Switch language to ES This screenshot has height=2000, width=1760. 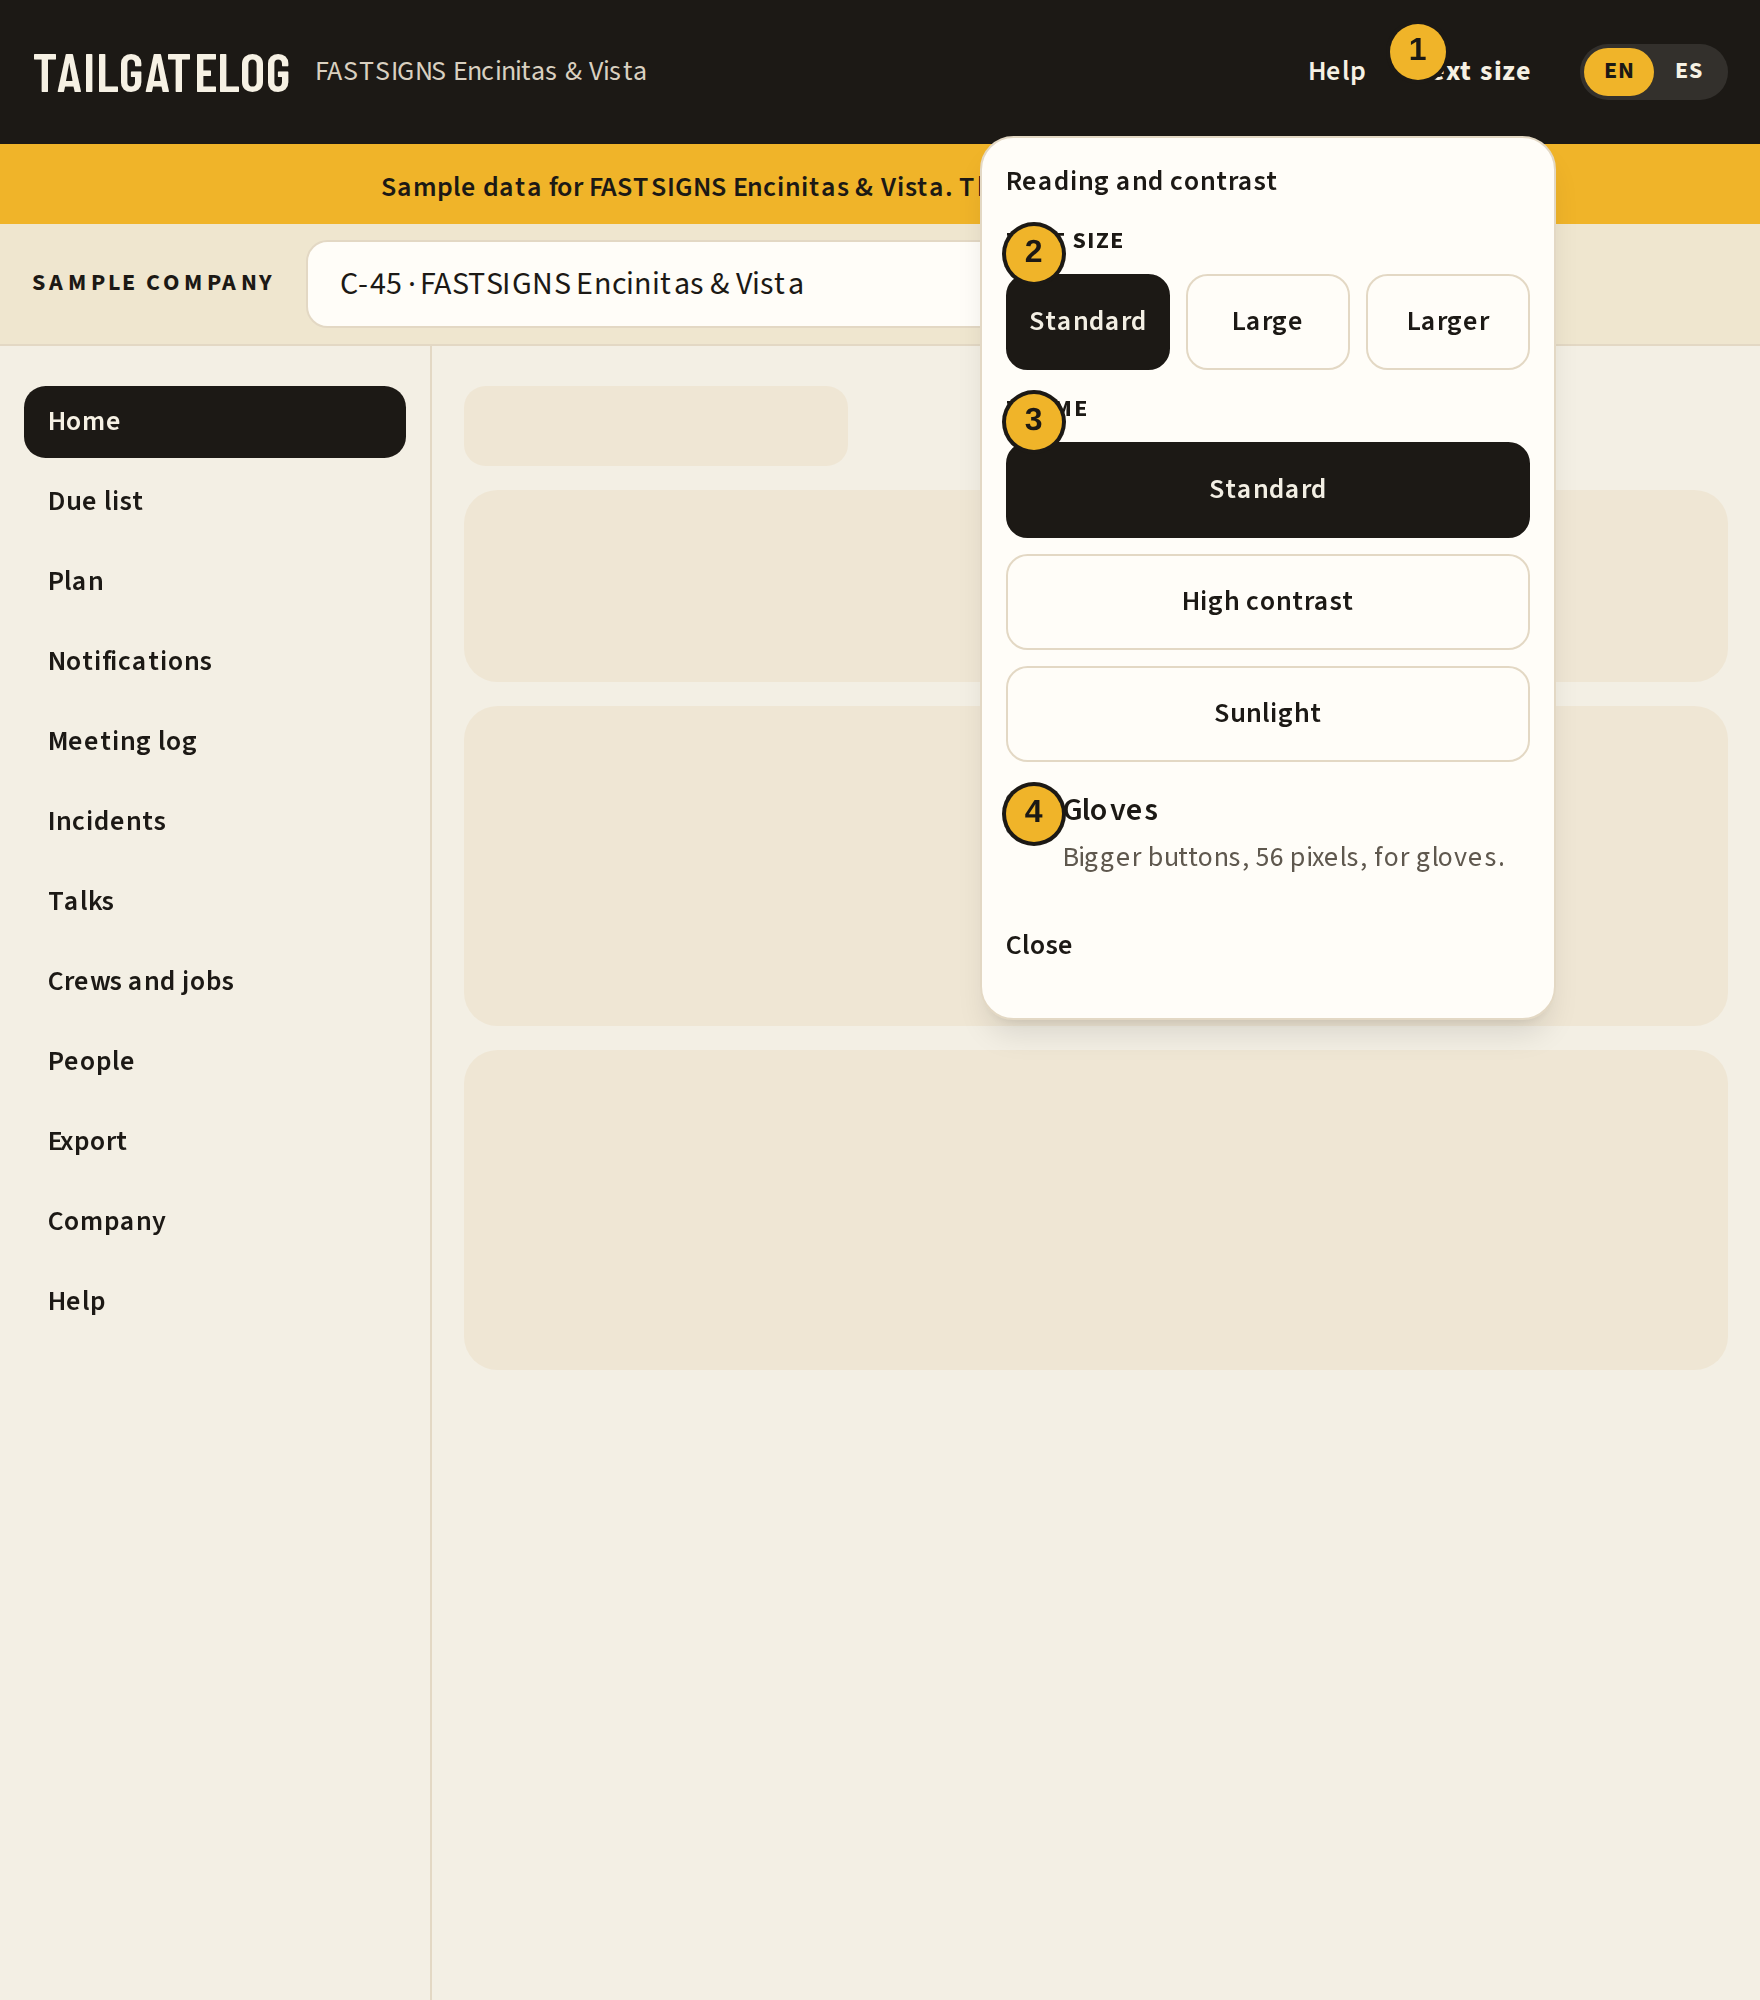point(1688,71)
